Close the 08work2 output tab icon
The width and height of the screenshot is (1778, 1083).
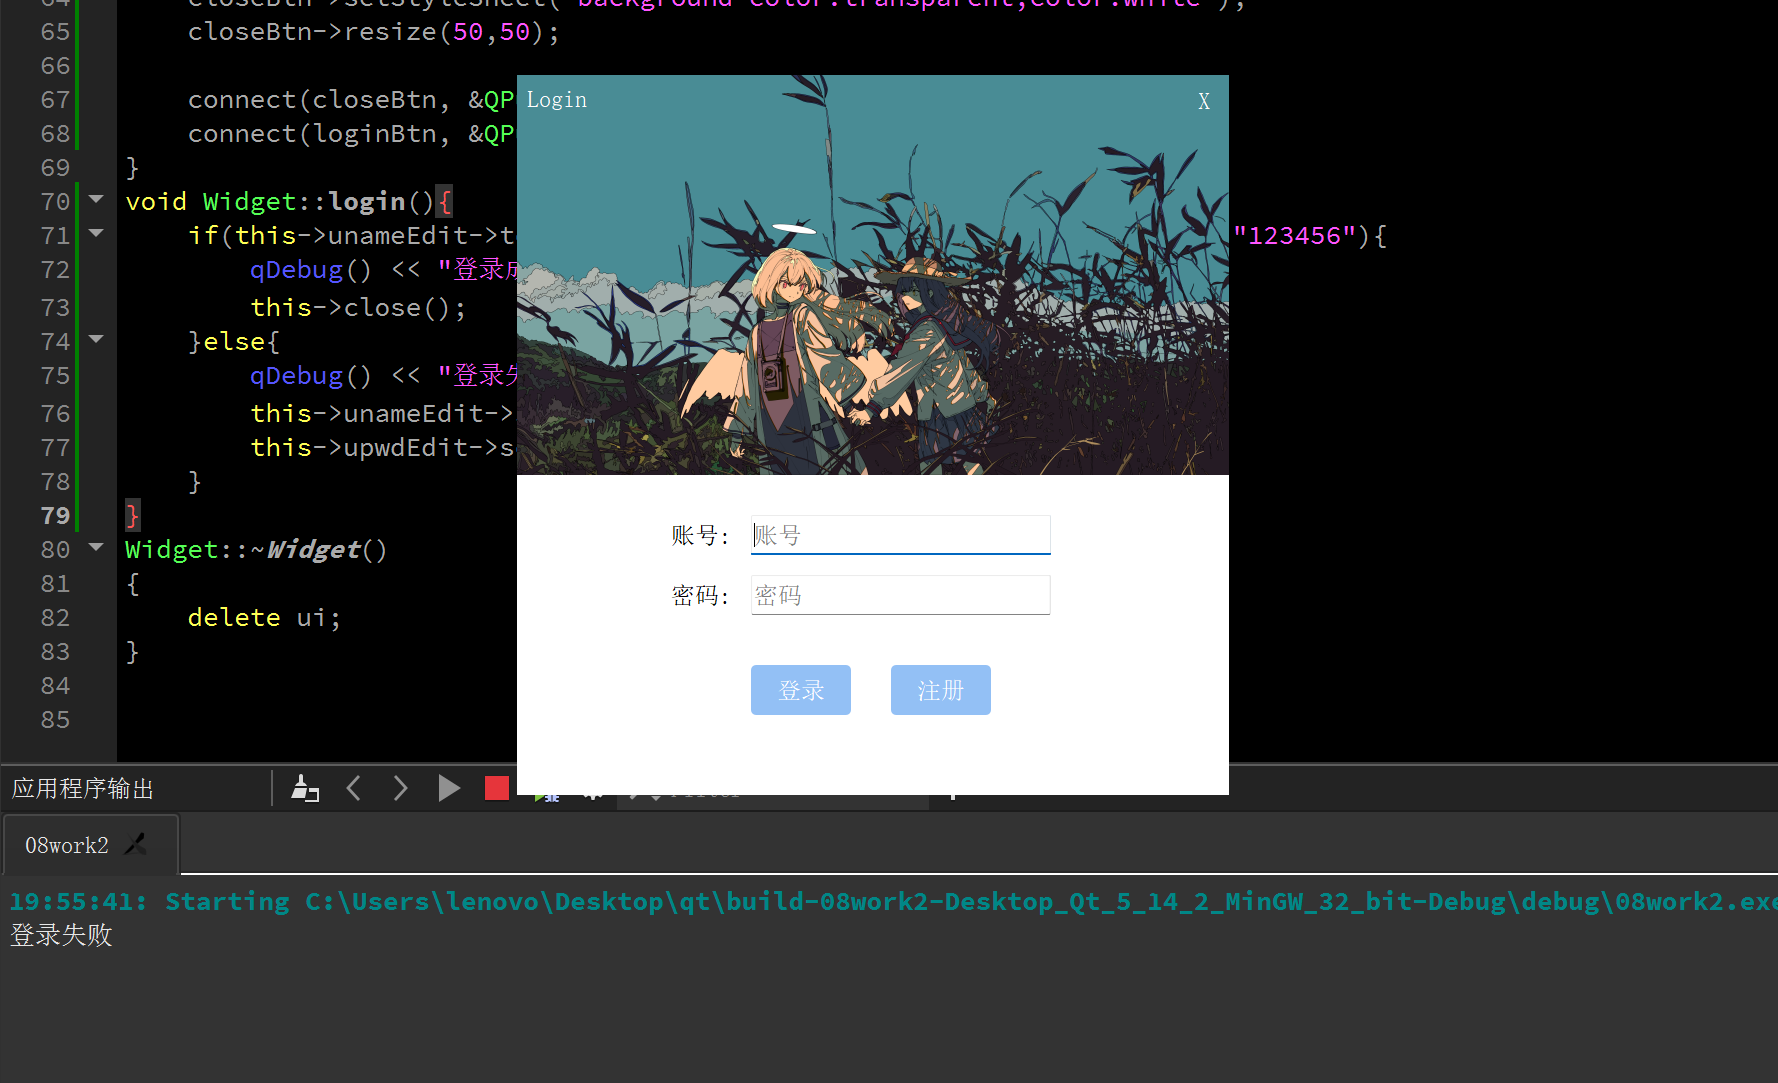point(136,845)
